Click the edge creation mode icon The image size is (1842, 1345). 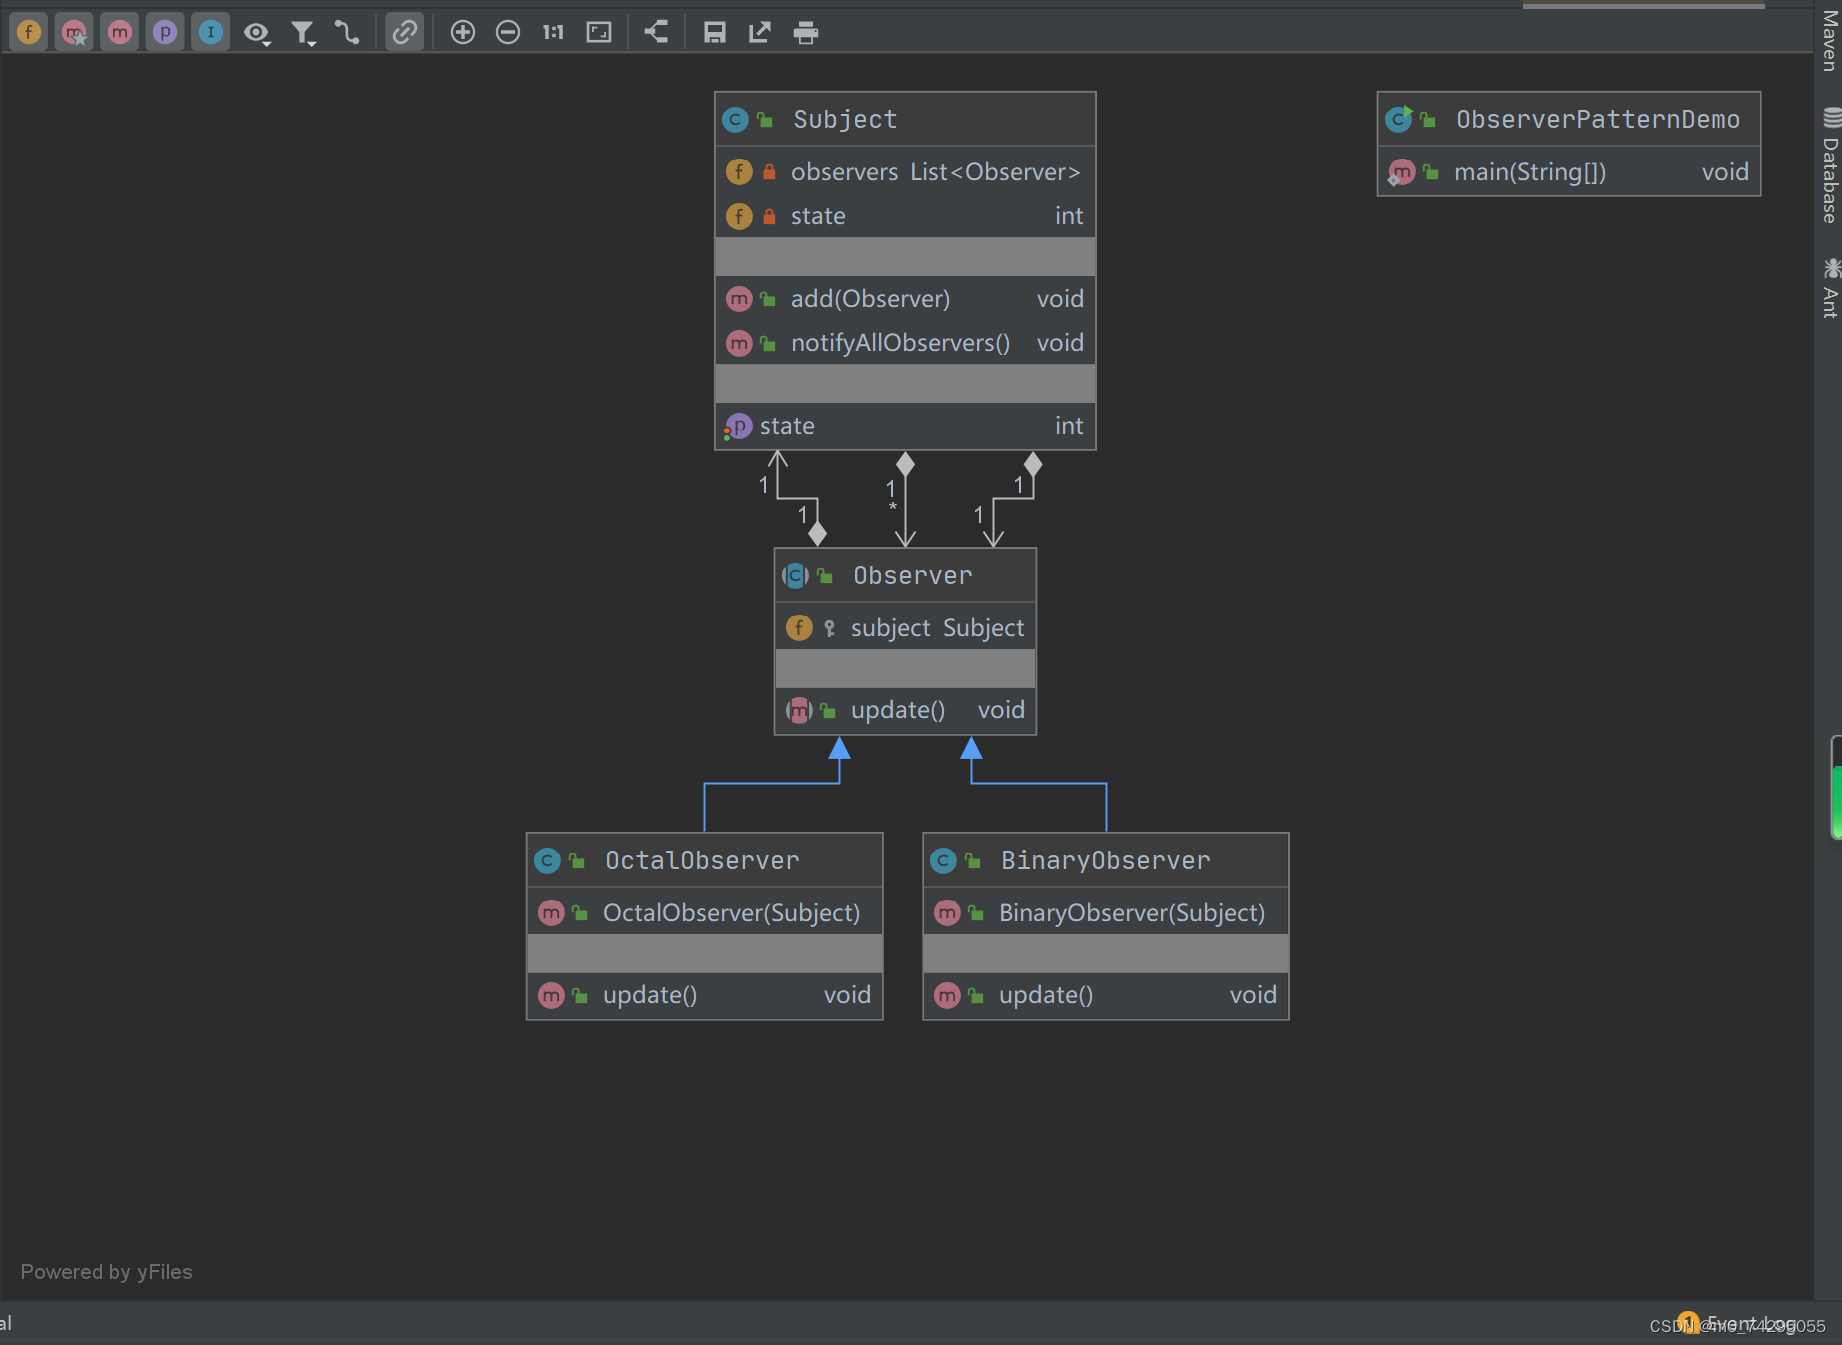click(x=347, y=33)
